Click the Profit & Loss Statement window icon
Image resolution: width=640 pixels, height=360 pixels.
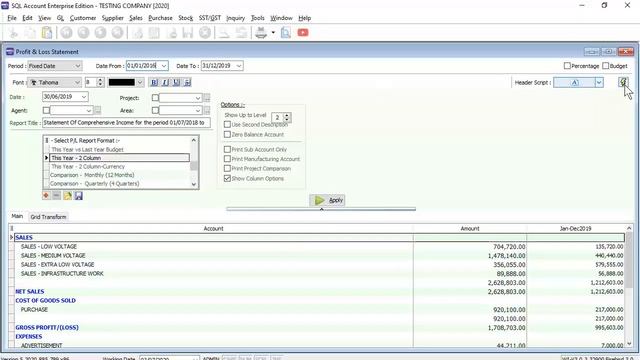[x=10, y=52]
